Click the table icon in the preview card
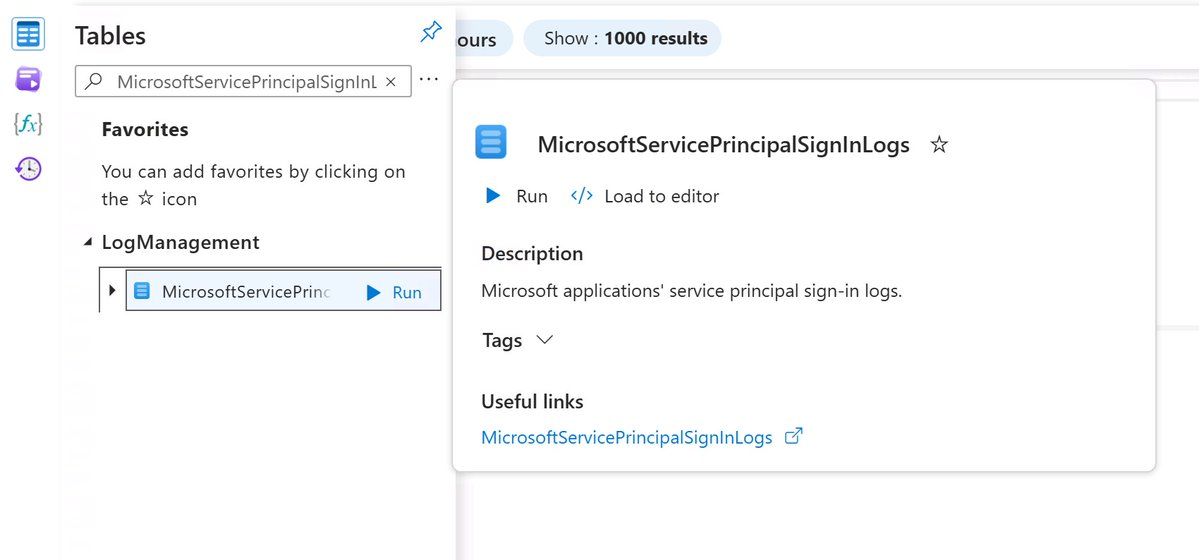The width and height of the screenshot is (1199, 560). pyautogui.click(x=491, y=142)
